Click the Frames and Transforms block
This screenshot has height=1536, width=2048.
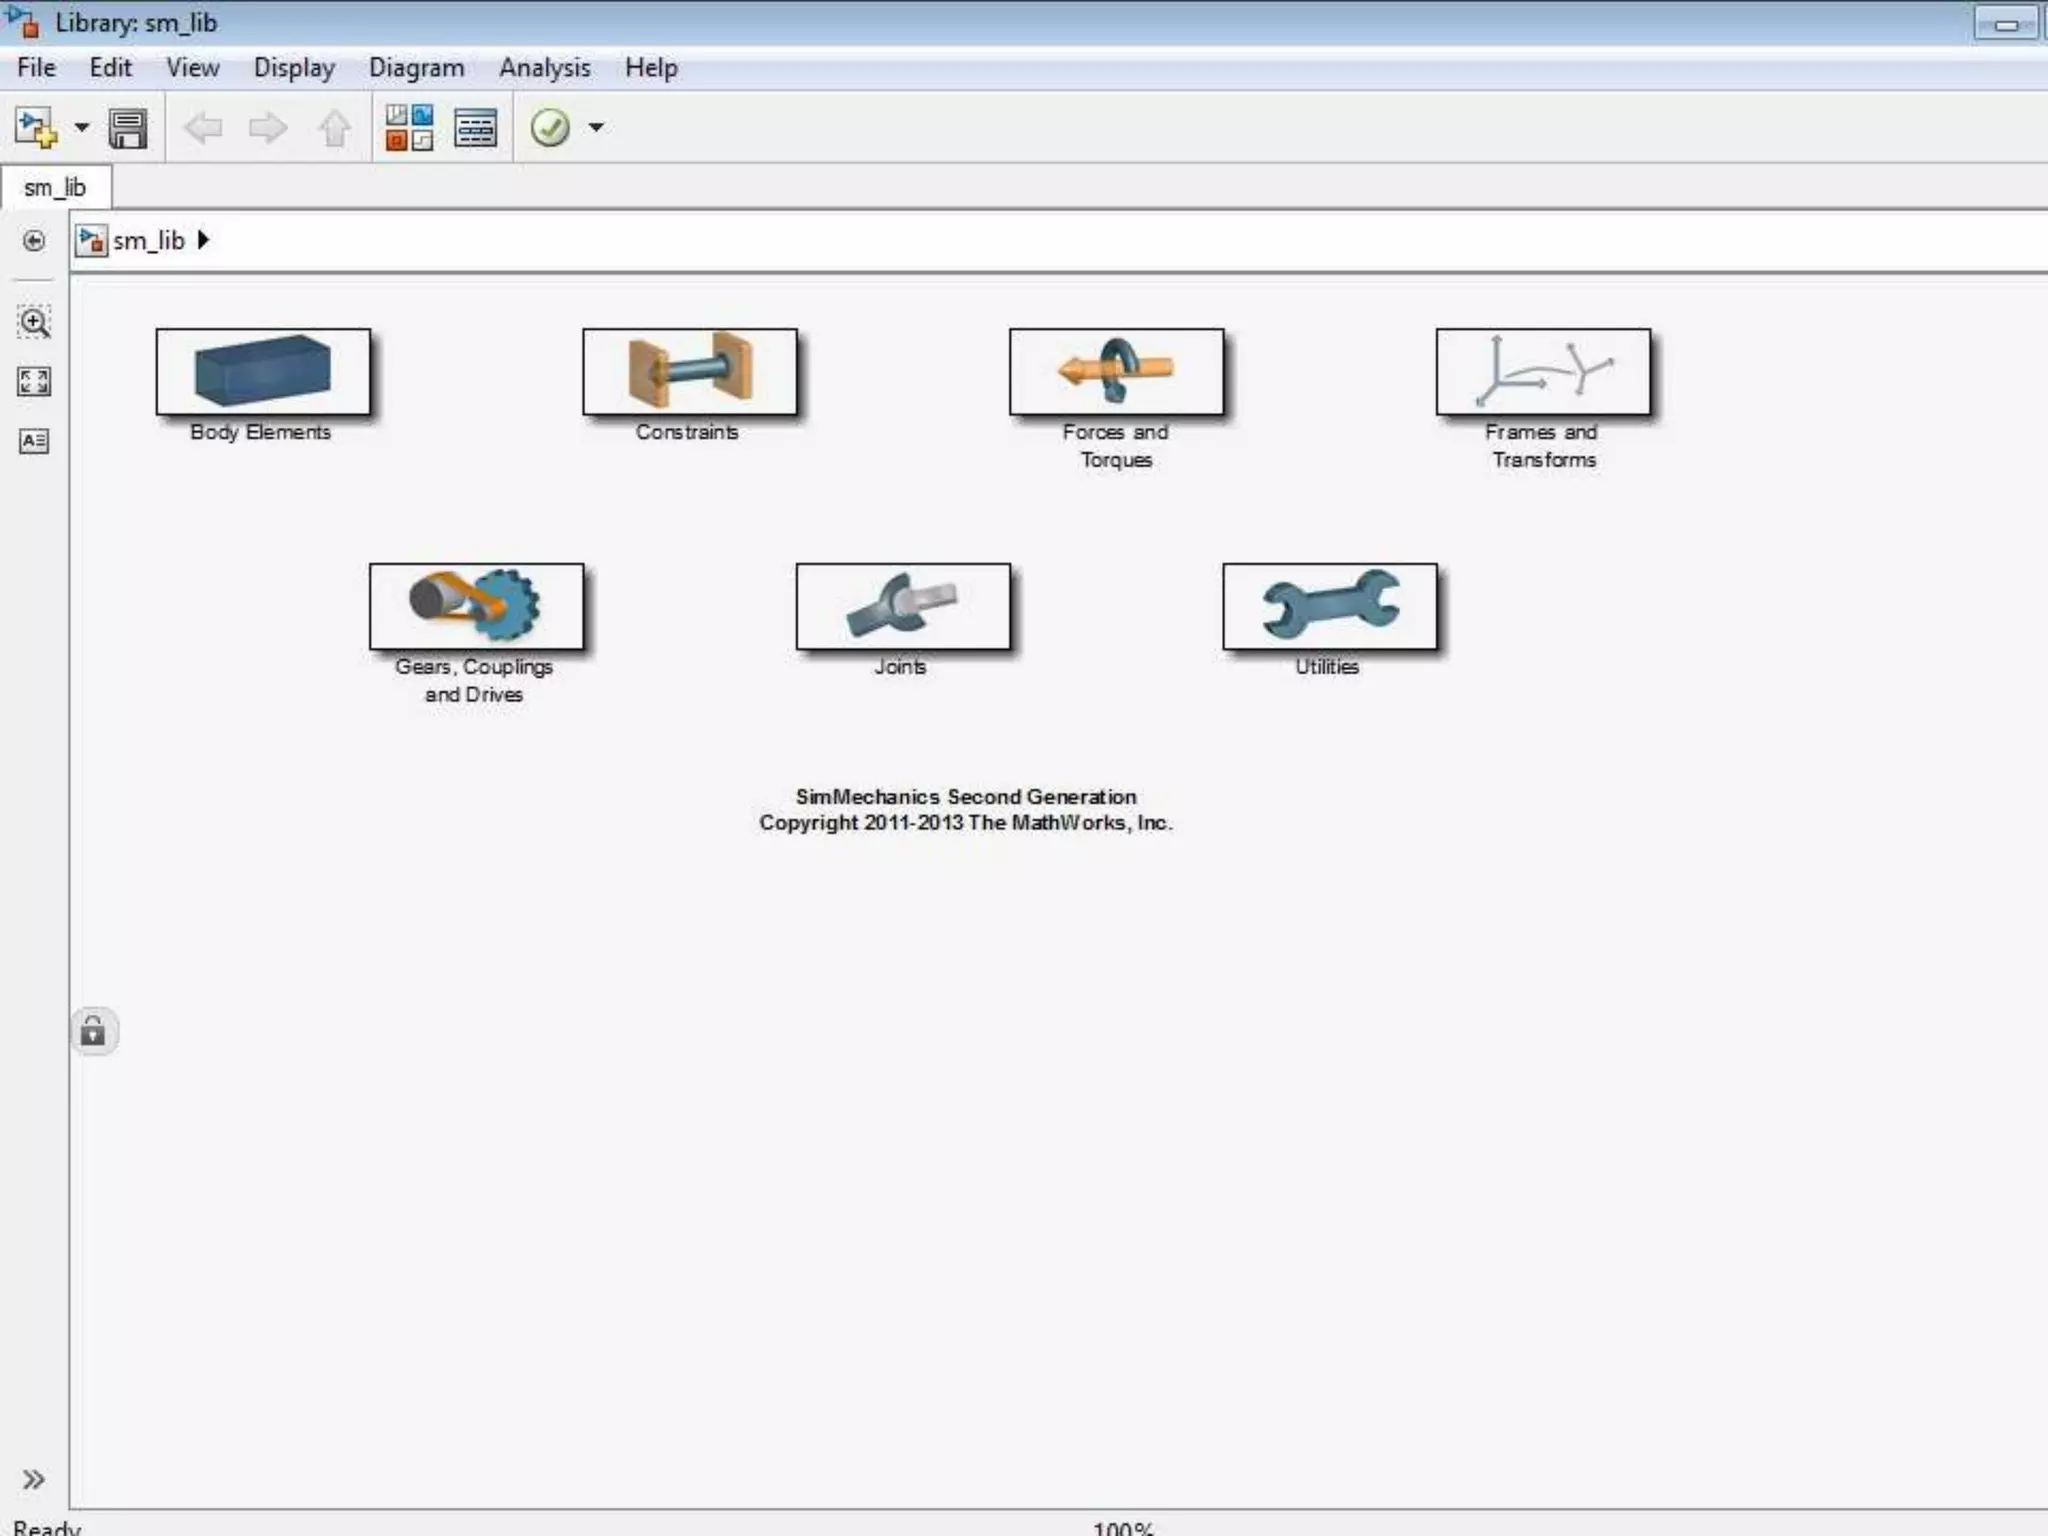click(1543, 371)
